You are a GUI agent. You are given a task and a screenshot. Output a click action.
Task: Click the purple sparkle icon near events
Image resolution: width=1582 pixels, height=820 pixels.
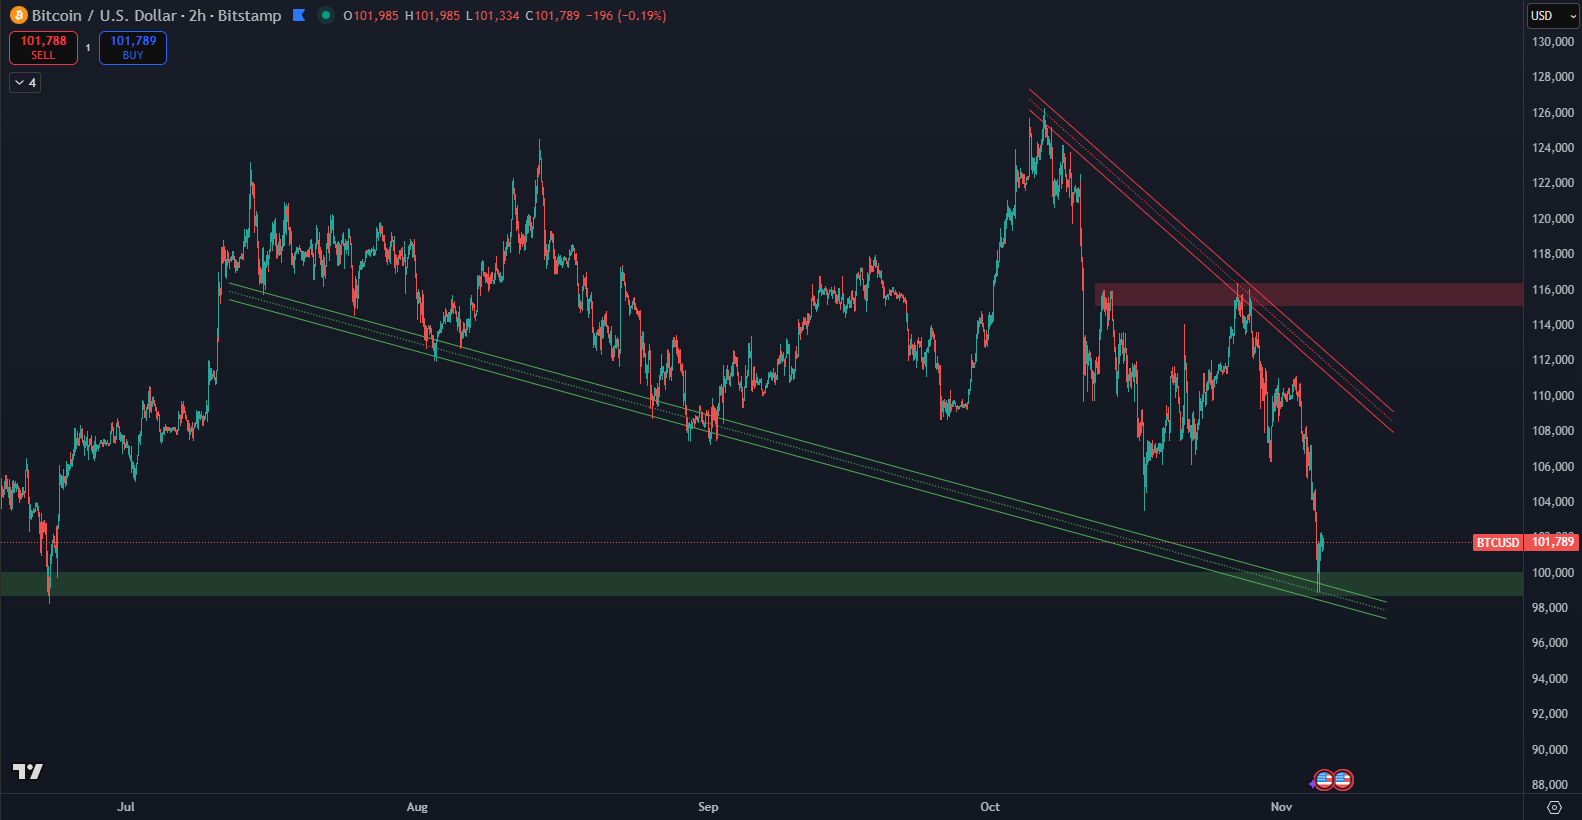pos(1312,784)
